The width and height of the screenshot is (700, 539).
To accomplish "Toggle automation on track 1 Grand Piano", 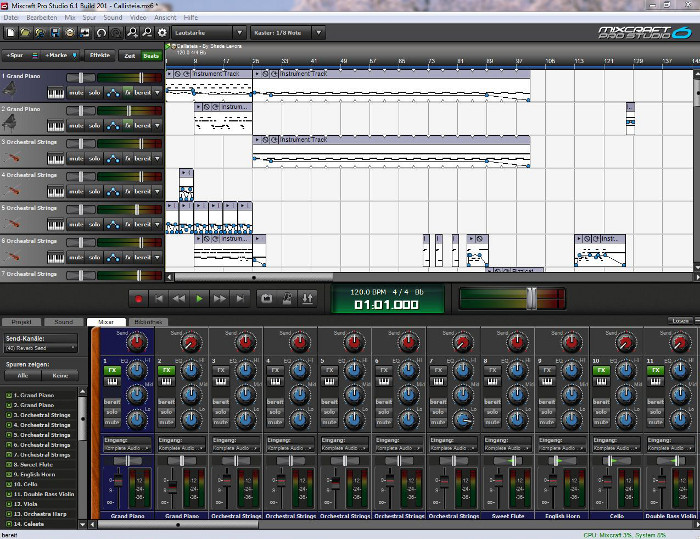I will 113,93.
